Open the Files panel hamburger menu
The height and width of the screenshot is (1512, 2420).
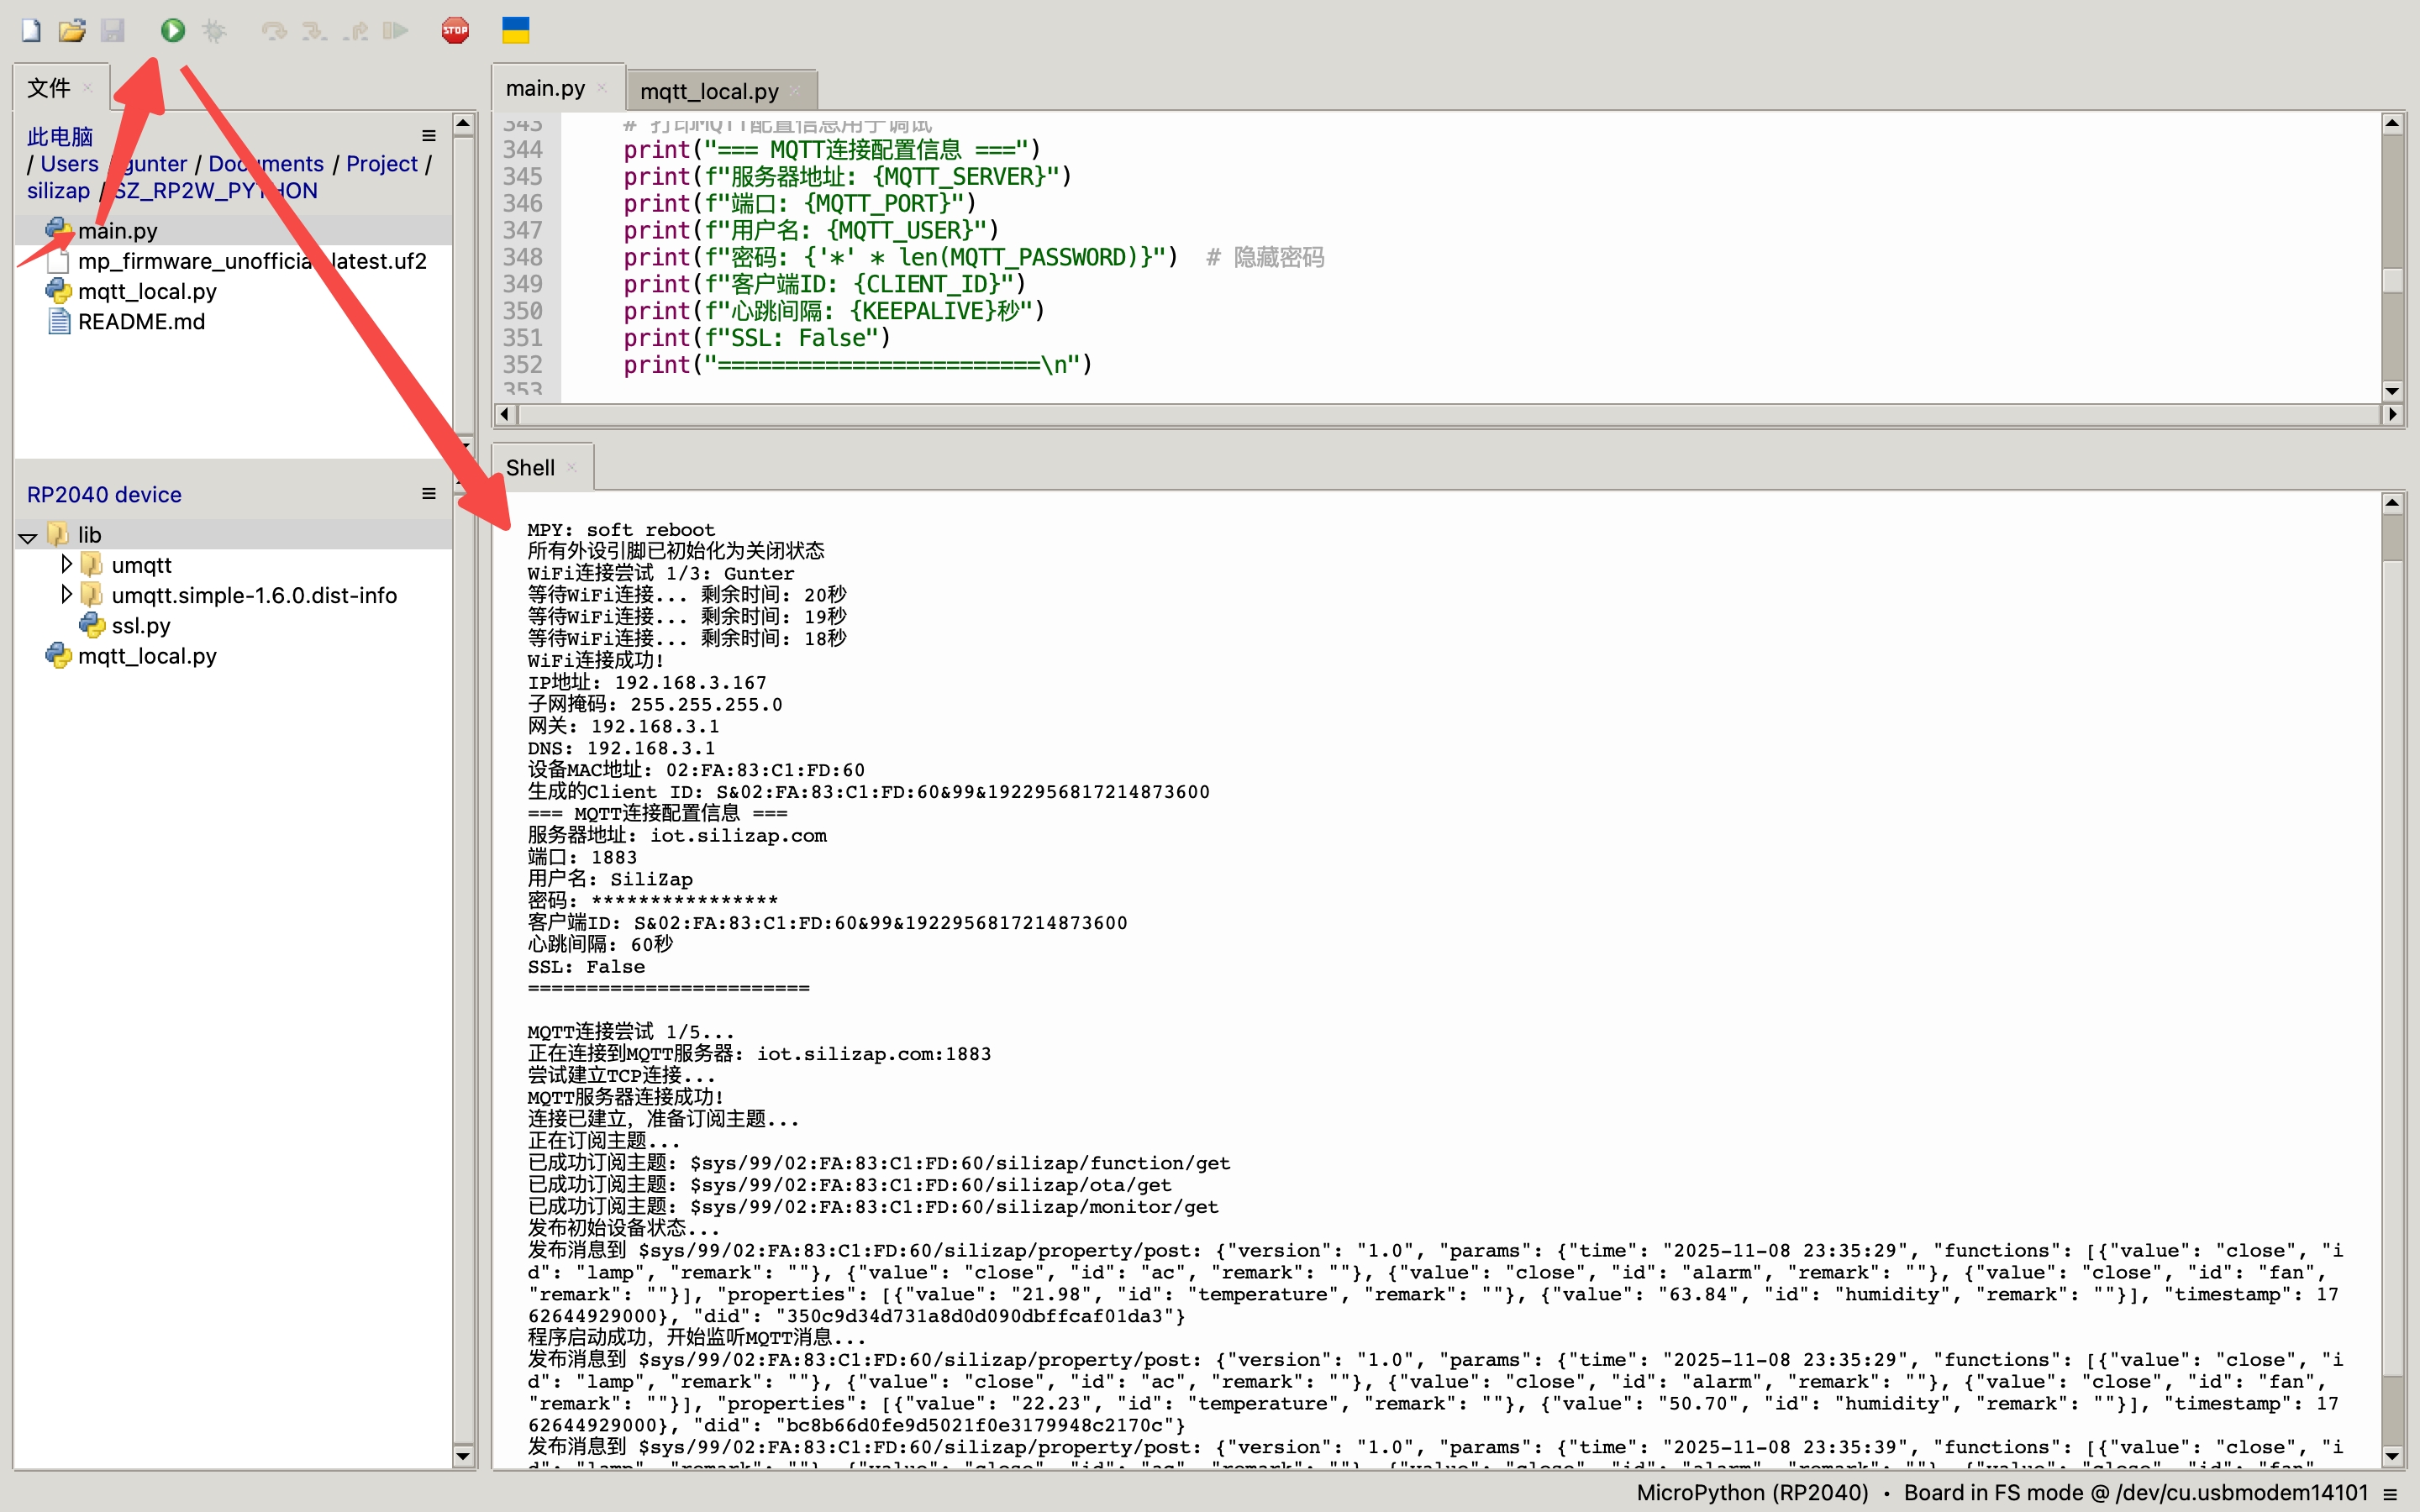pos(428,135)
